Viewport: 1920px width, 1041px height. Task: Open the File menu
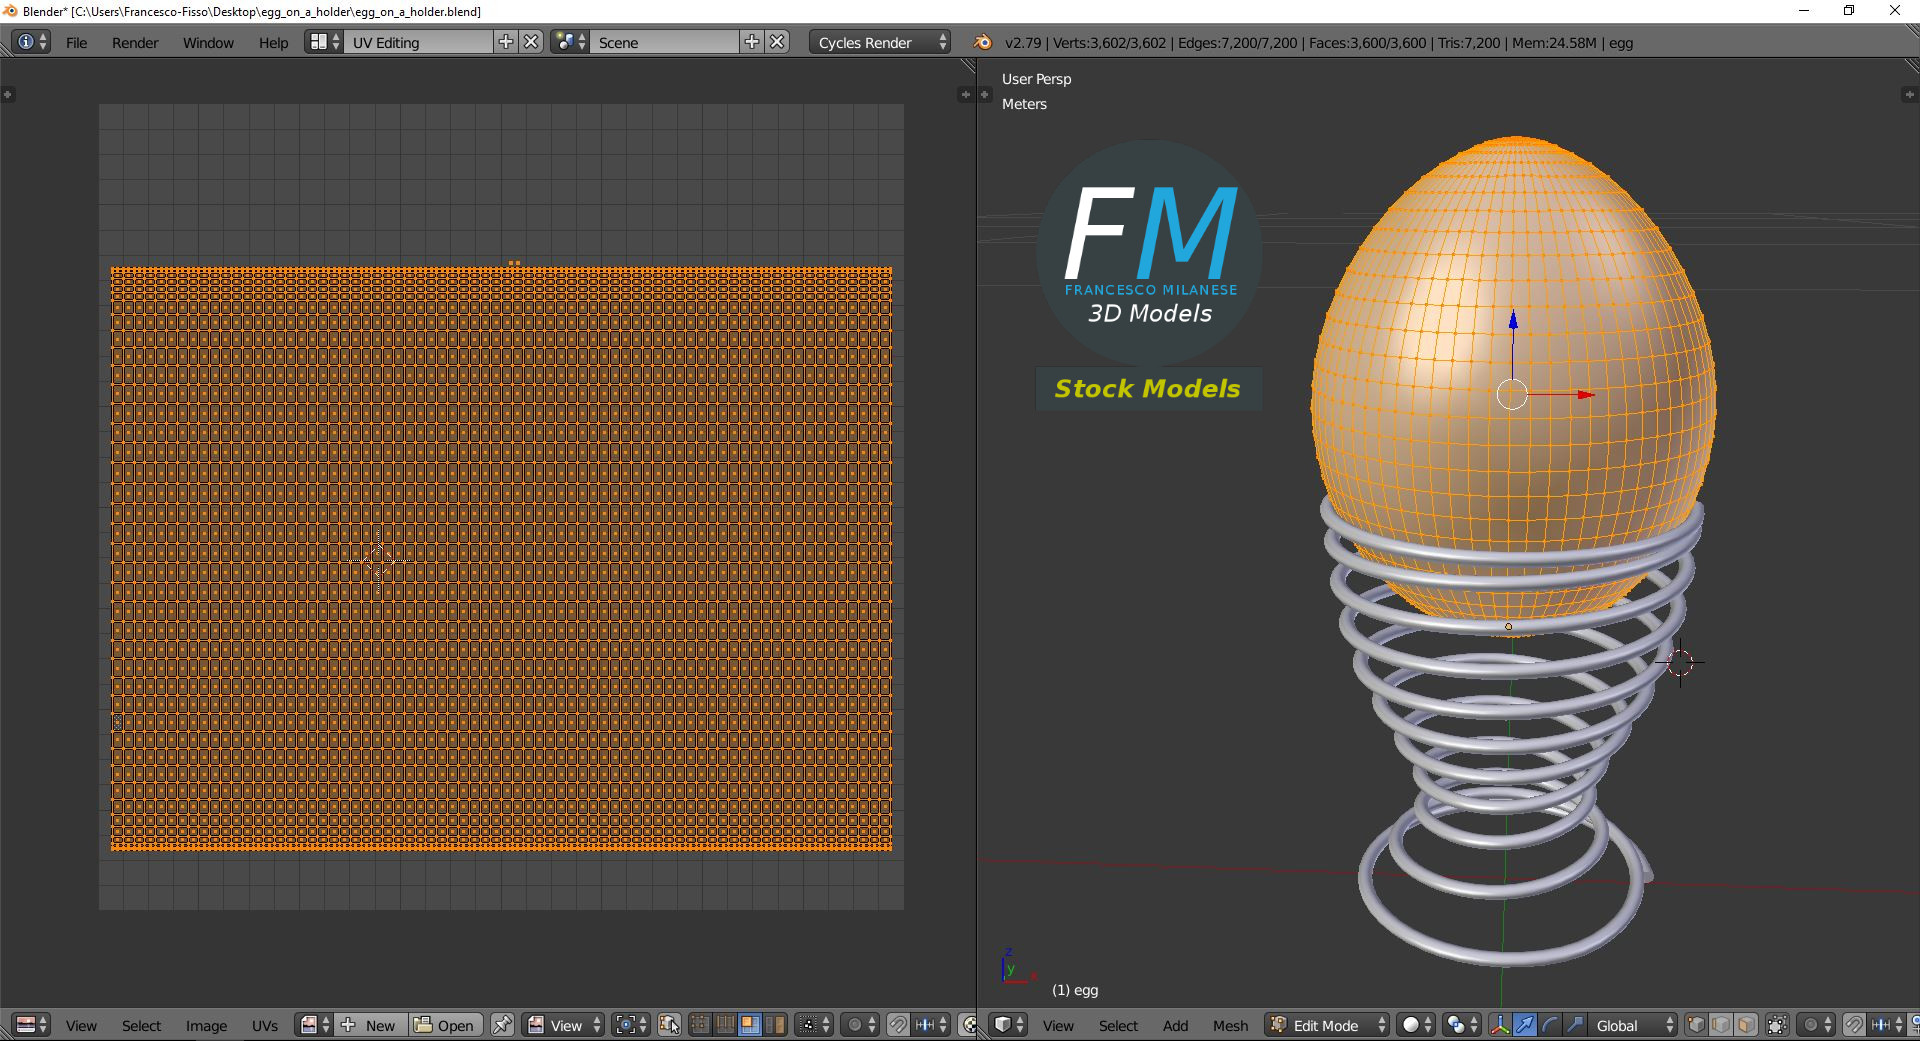pyautogui.click(x=76, y=42)
